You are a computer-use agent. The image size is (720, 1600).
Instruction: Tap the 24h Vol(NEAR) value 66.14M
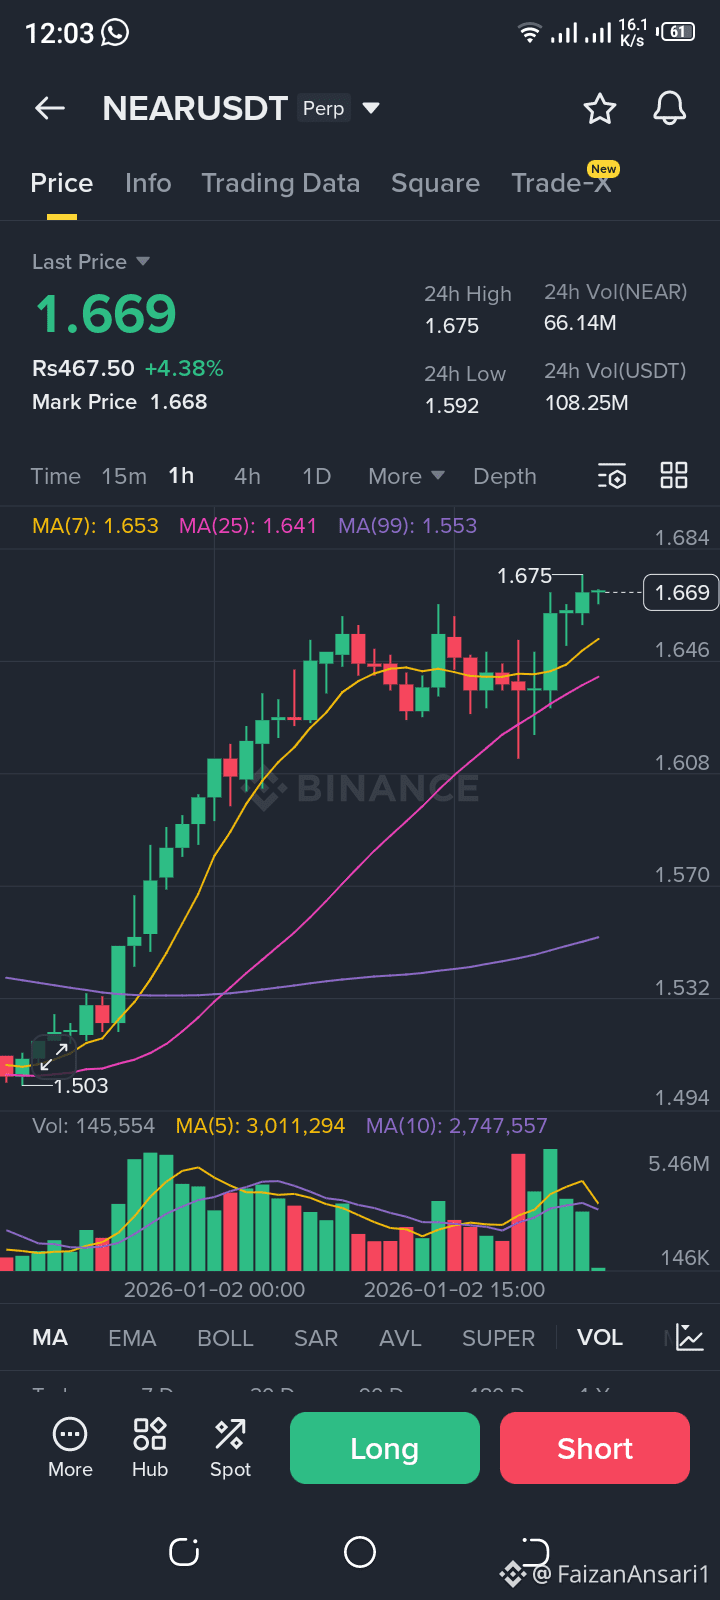(x=580, y=323)
